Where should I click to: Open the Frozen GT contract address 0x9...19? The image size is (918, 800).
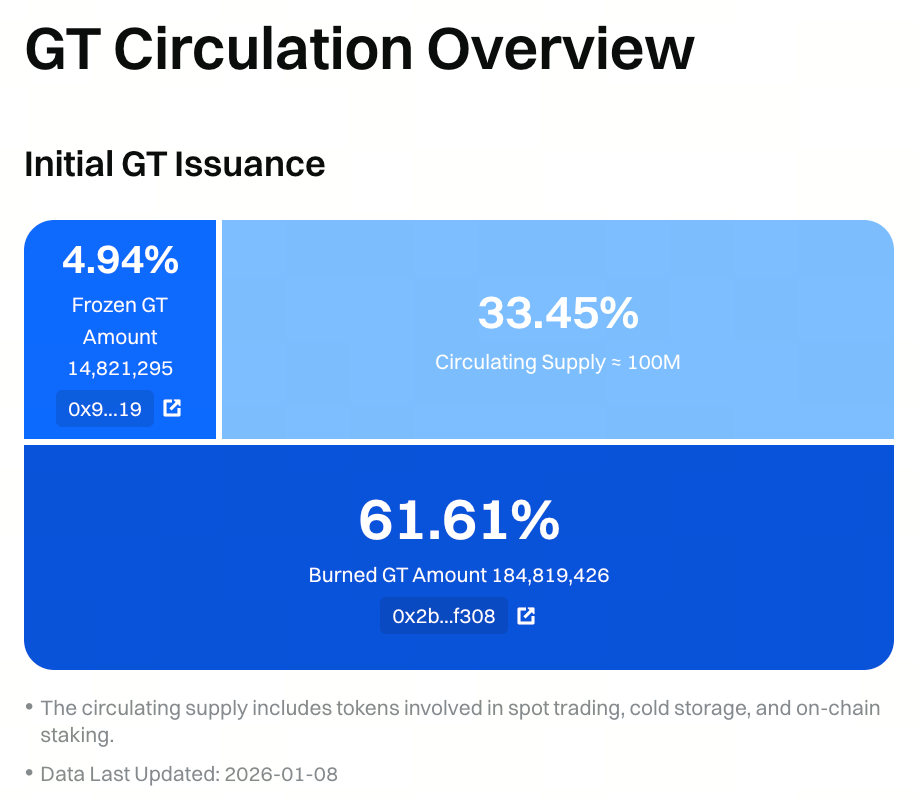click(x=105, y=408)
